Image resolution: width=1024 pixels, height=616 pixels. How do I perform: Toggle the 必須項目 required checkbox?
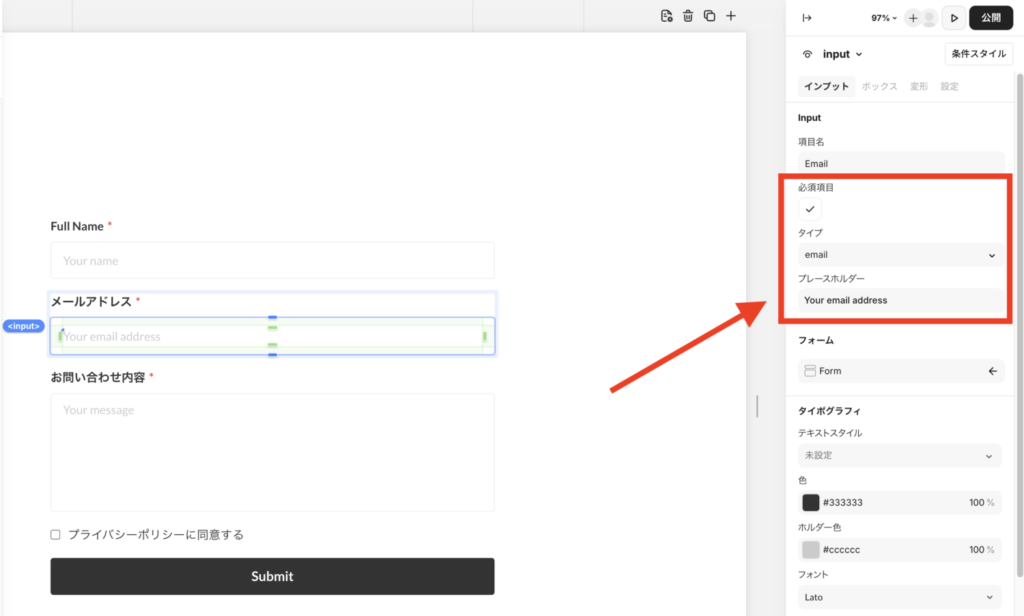click(810, 209)
